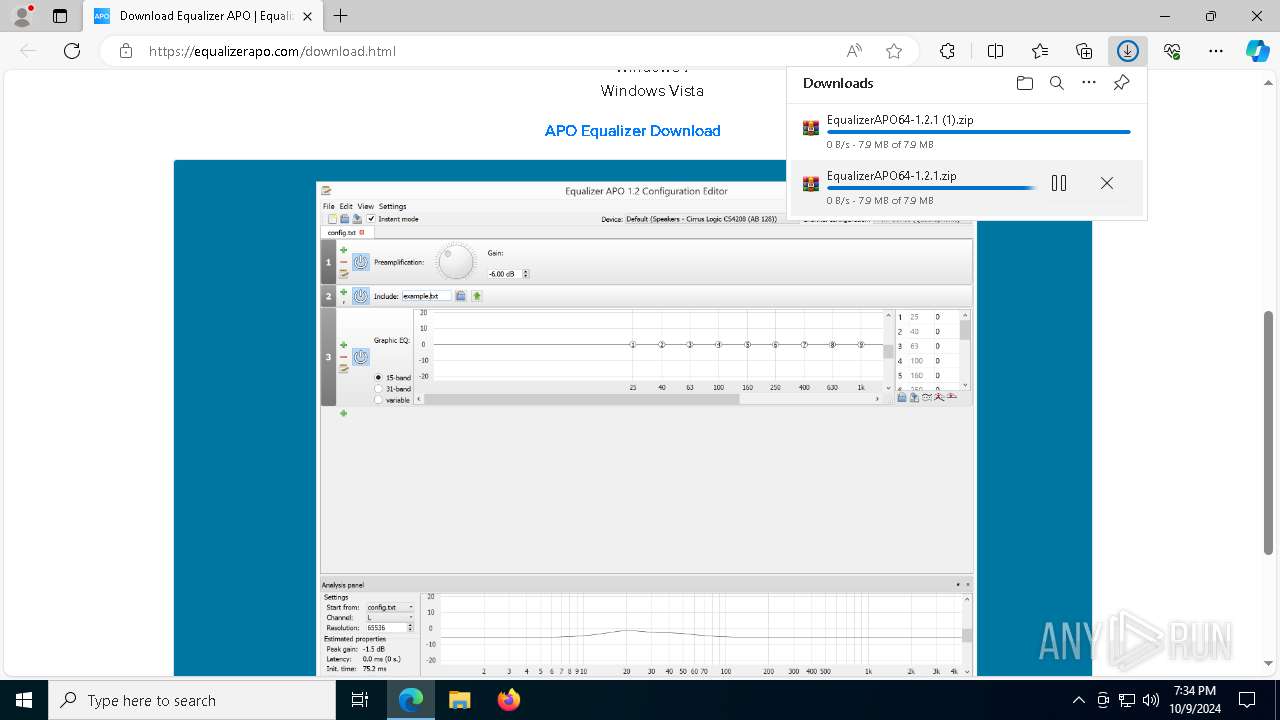The image size is (1280, 720).
Task: Show hidden system tray icons
Action: [1078, 700]
